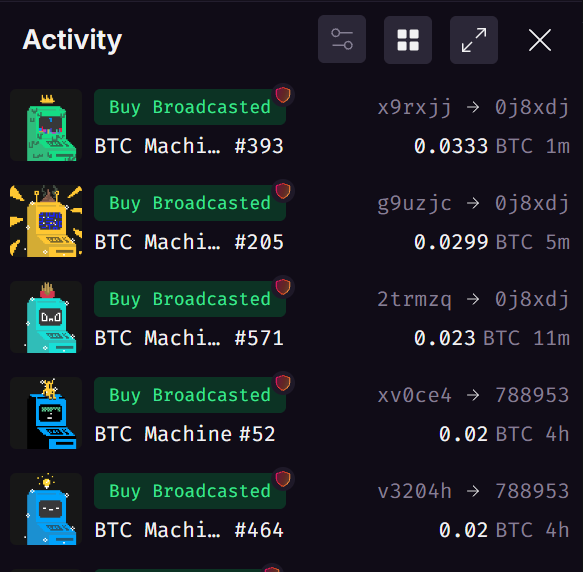Open buyer address 0j8xdj in #571 row

[532, 300]
